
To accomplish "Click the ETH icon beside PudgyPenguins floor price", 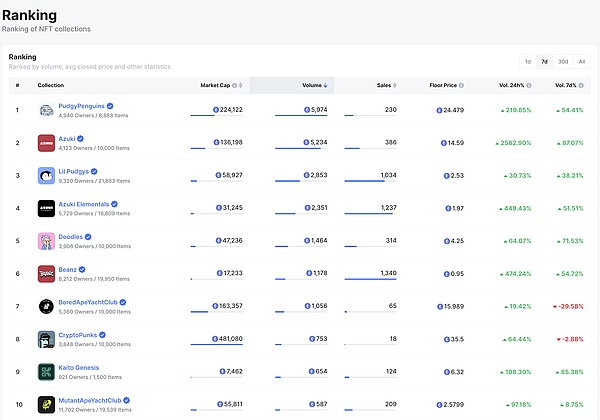I will (x=439, y=111).
